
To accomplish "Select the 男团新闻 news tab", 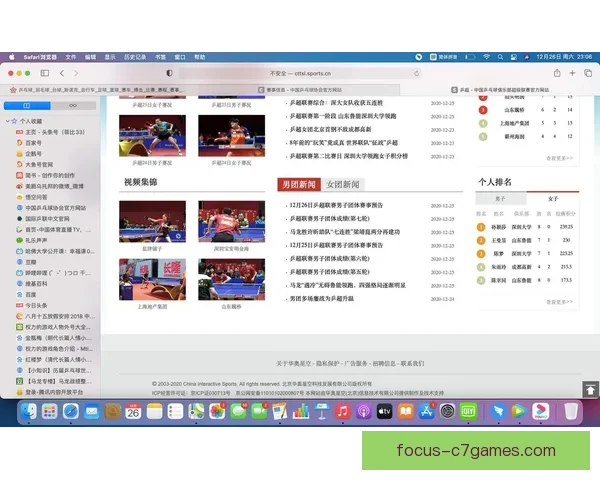I will click(x=299, y=184).
